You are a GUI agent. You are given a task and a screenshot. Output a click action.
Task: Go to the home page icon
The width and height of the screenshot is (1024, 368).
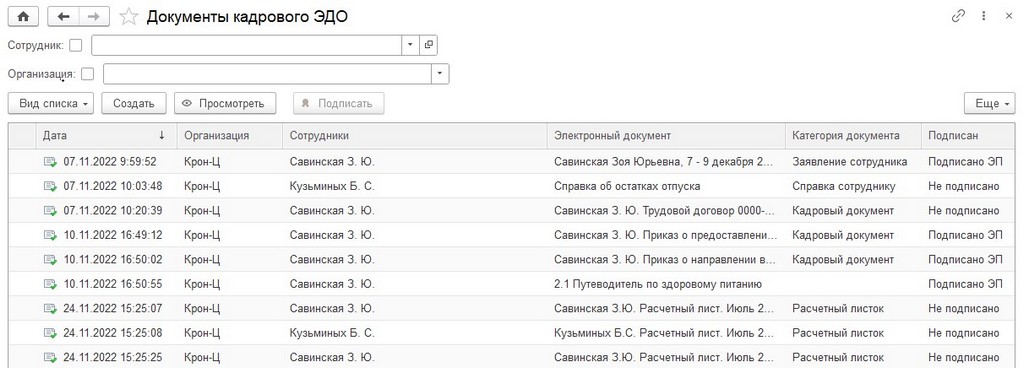(x=23, y=17)
